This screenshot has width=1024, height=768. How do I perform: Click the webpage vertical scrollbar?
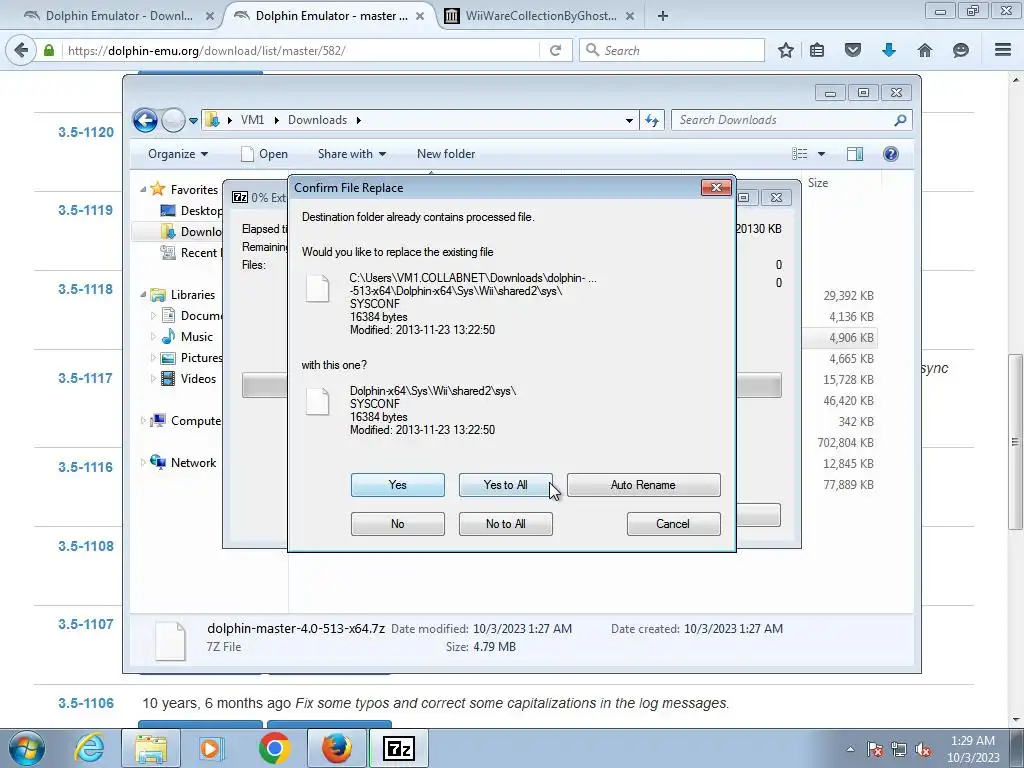1015,442
